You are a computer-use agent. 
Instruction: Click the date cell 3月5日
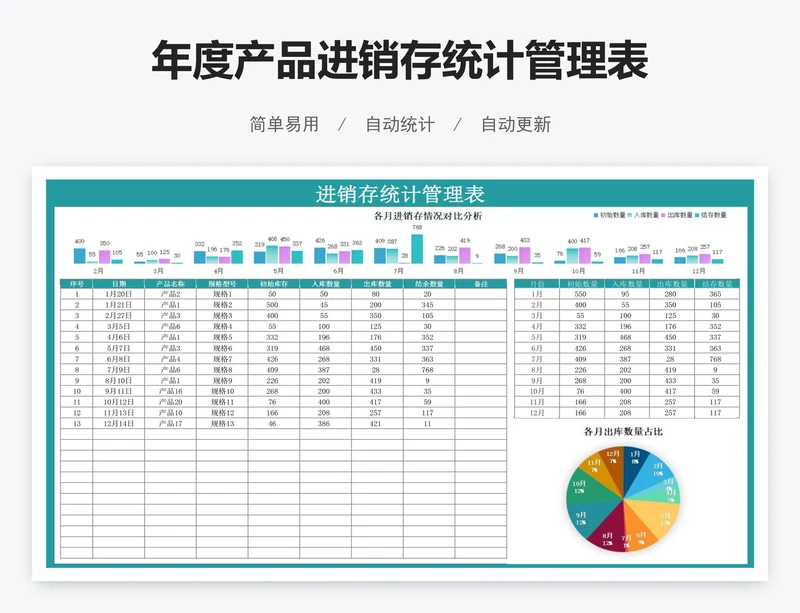tap(118, 326)
